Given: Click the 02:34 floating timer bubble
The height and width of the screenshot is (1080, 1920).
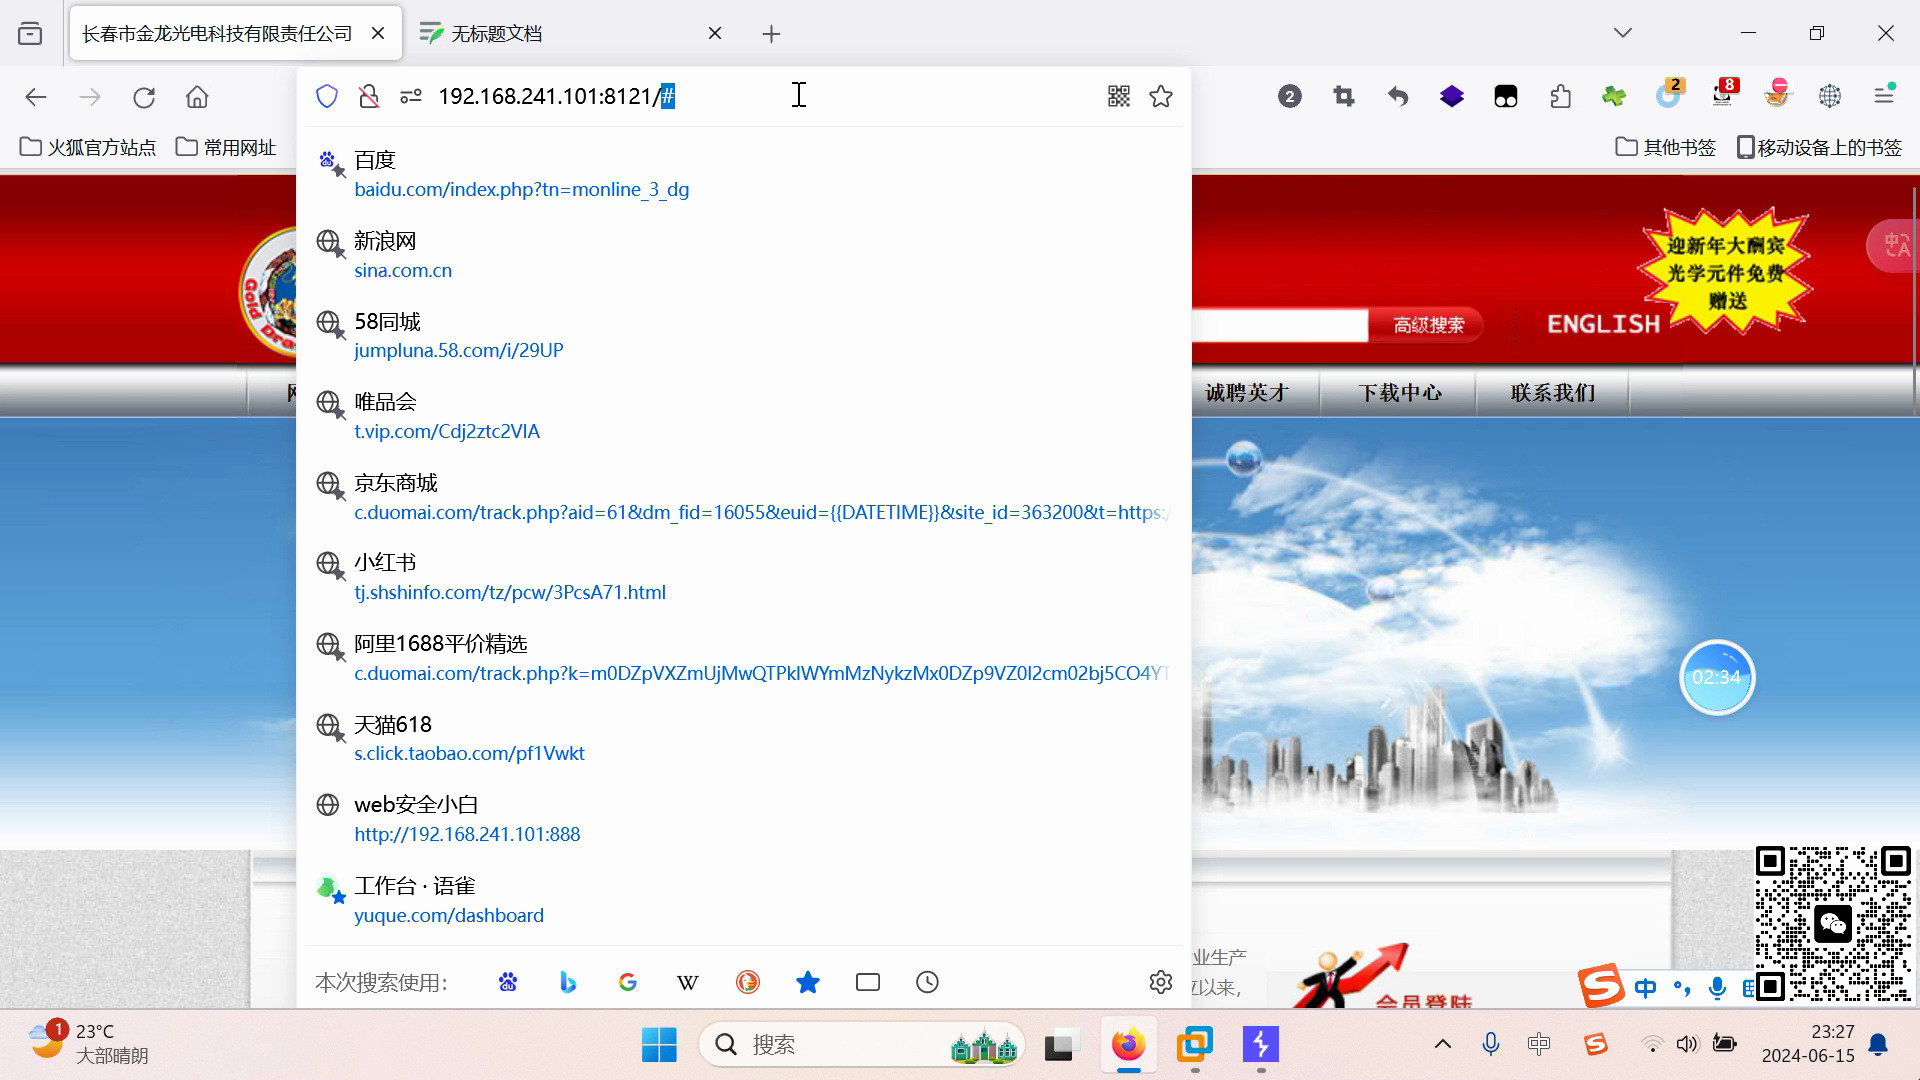Looking at the screenshot, I should (1717, 677).
